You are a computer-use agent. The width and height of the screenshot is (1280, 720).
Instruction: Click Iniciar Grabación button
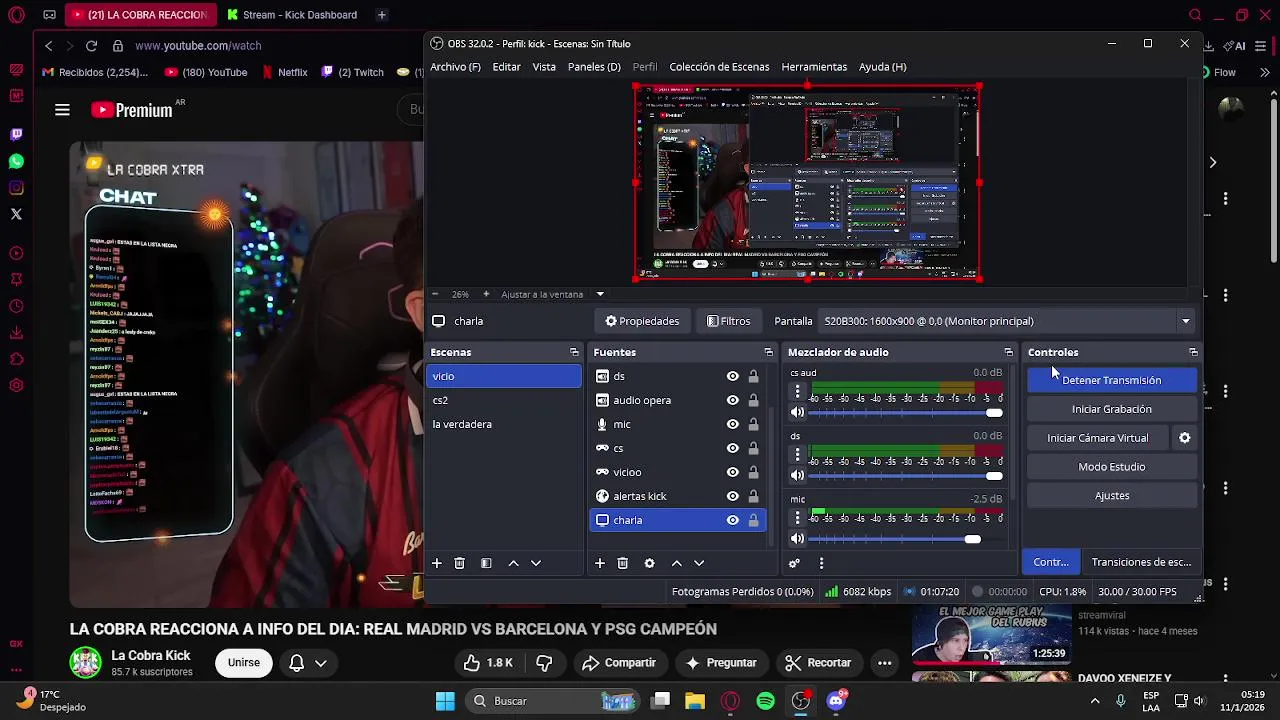click(x=1111, y=409)
